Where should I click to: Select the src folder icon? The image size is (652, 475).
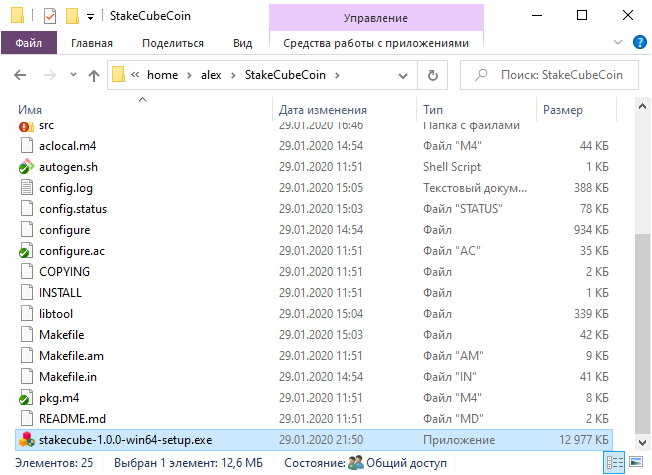coord(26,126)
